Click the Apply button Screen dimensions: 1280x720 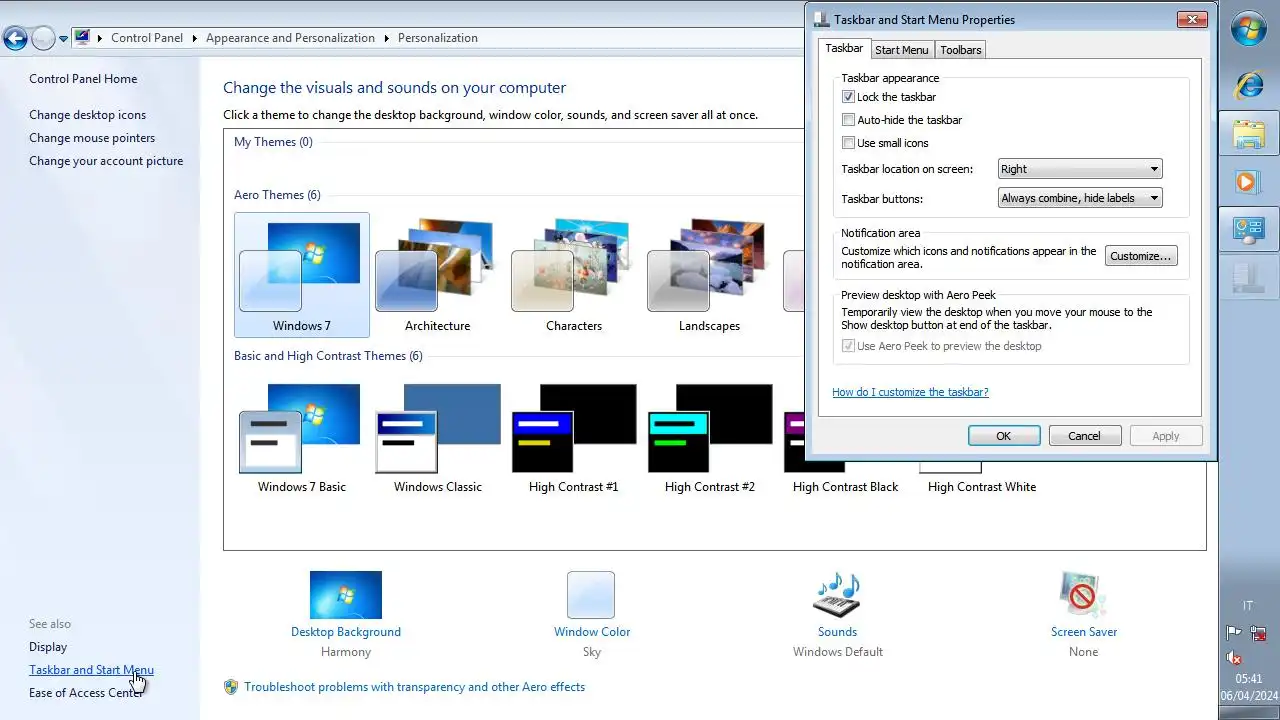(x=1166, y=436)
